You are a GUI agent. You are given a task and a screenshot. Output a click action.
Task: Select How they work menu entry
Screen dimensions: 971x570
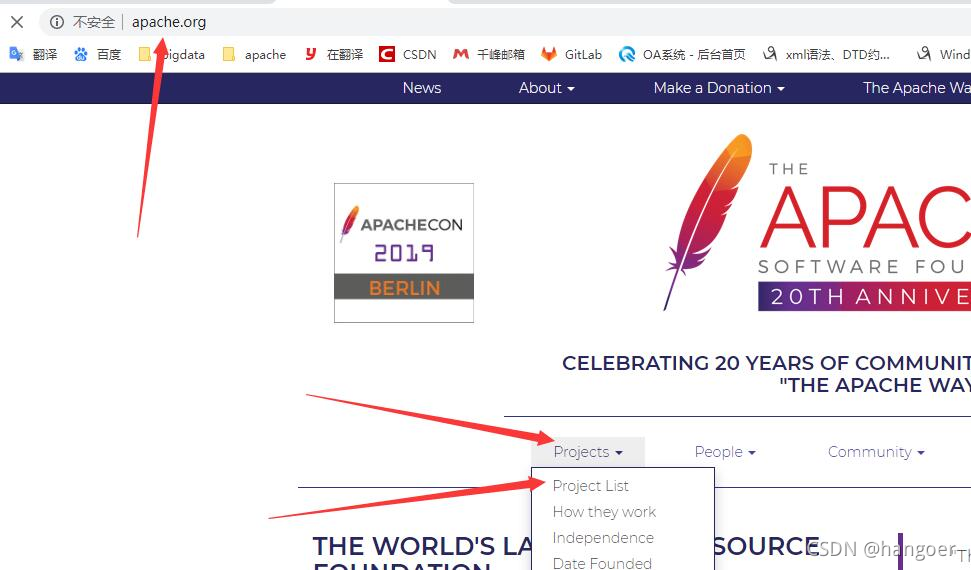coord(604,512)
